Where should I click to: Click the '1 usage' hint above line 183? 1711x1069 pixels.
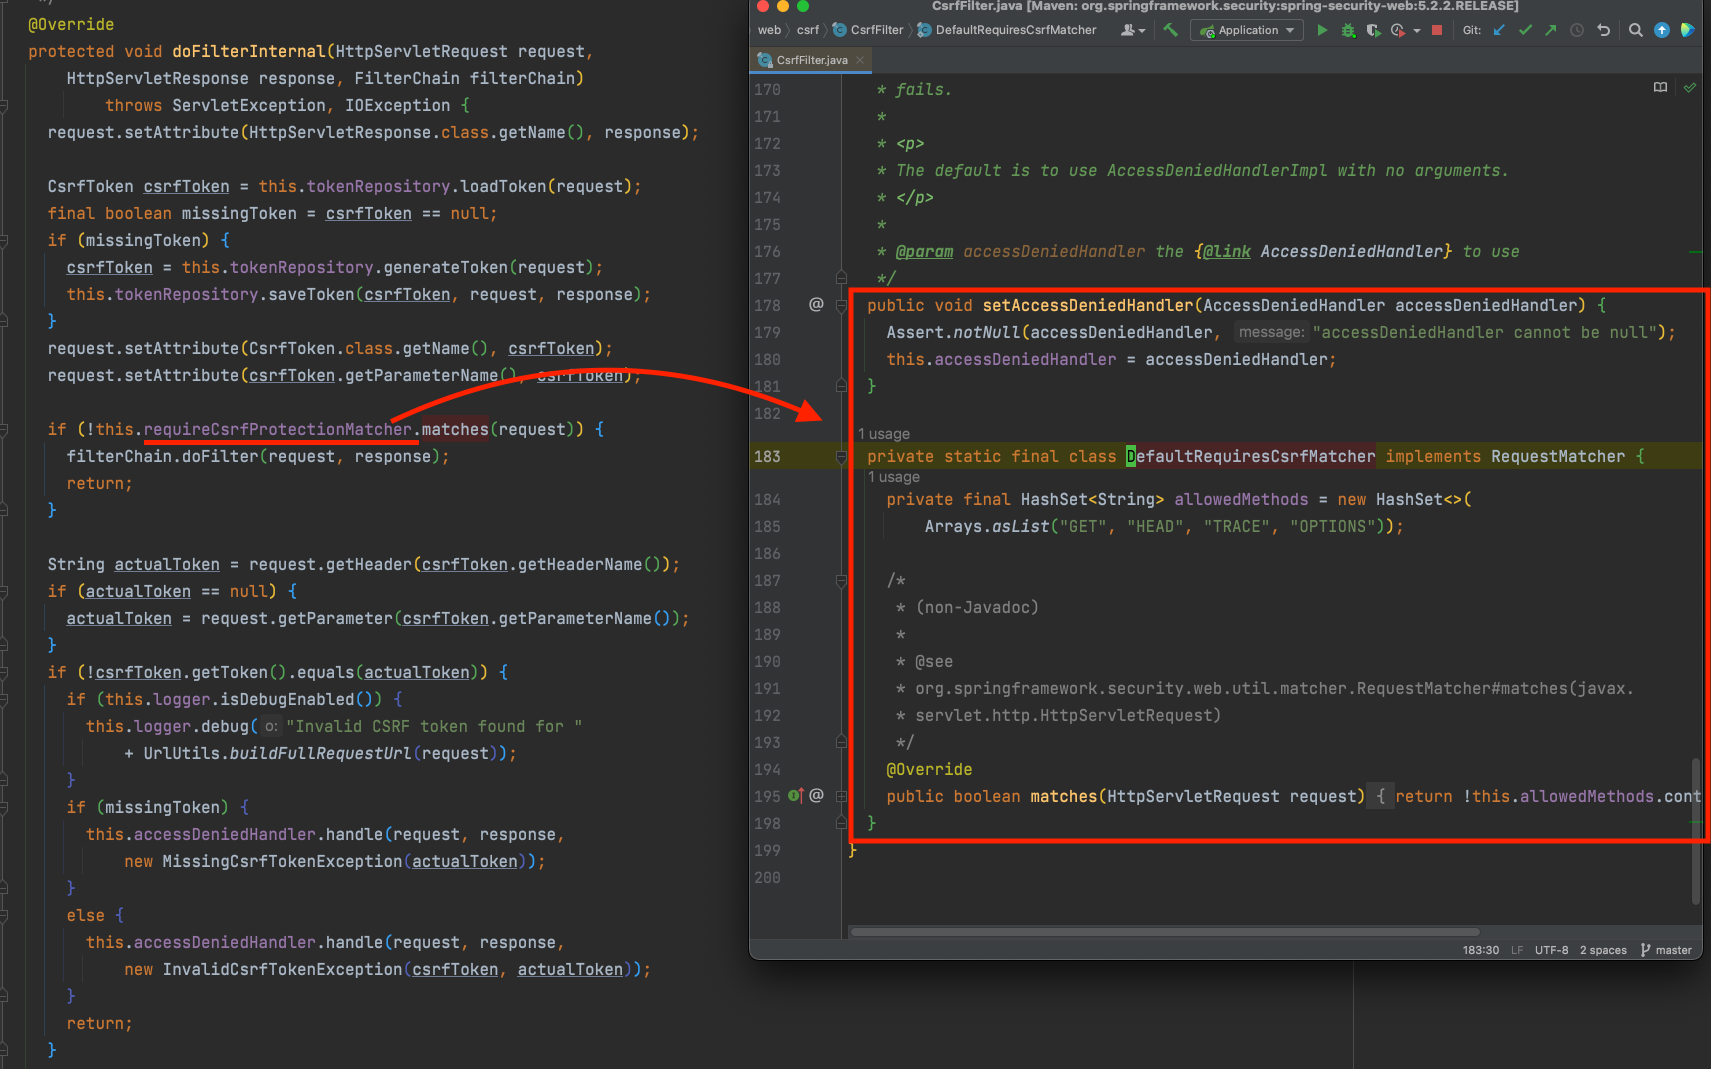click(x=884, y=434)
